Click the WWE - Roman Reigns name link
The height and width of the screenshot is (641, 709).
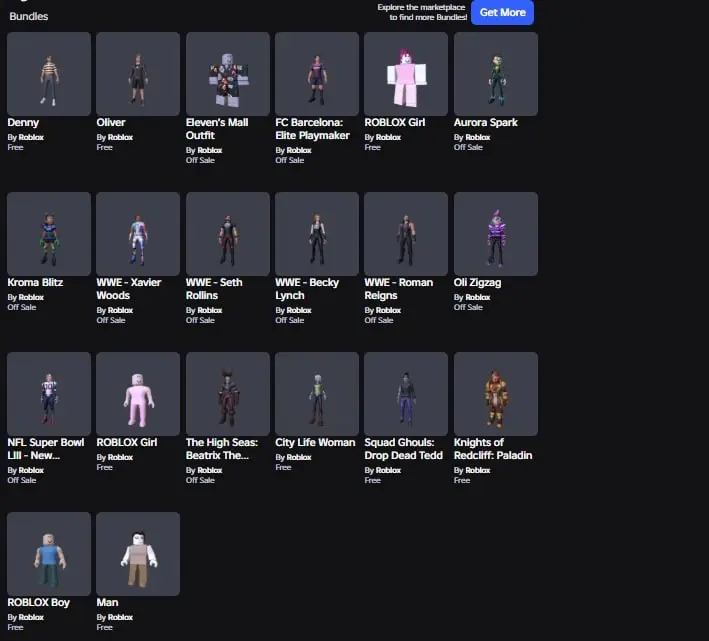(399, 289)
